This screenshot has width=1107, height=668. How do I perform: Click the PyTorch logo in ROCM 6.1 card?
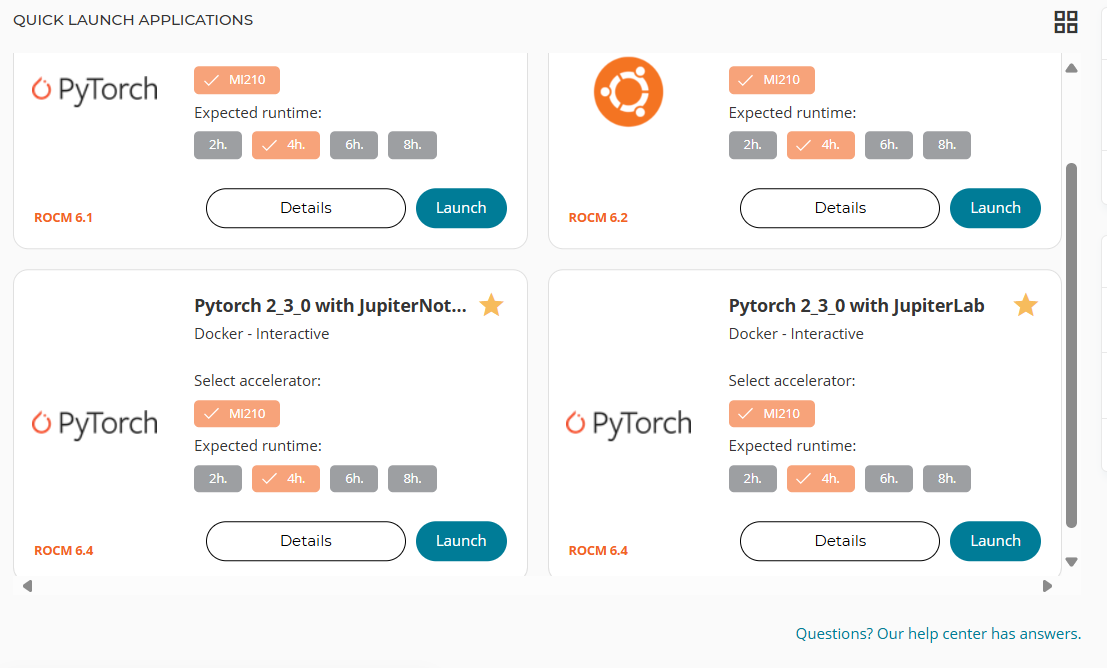(95, 90)
